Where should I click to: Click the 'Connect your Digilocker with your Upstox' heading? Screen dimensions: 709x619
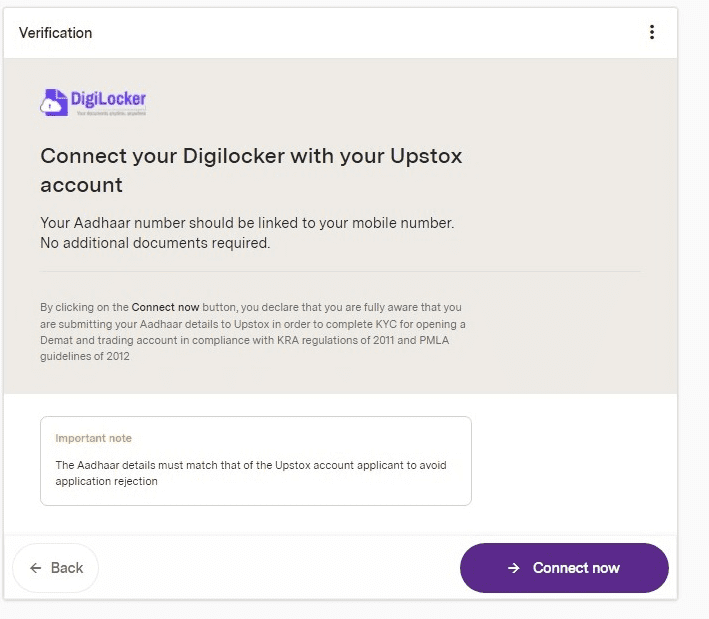(x=251, y=156)
